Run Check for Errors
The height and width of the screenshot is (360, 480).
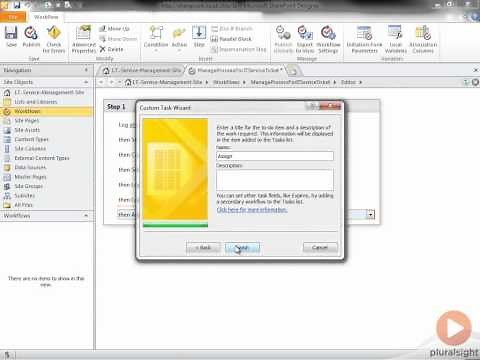[x=53, y=40]
